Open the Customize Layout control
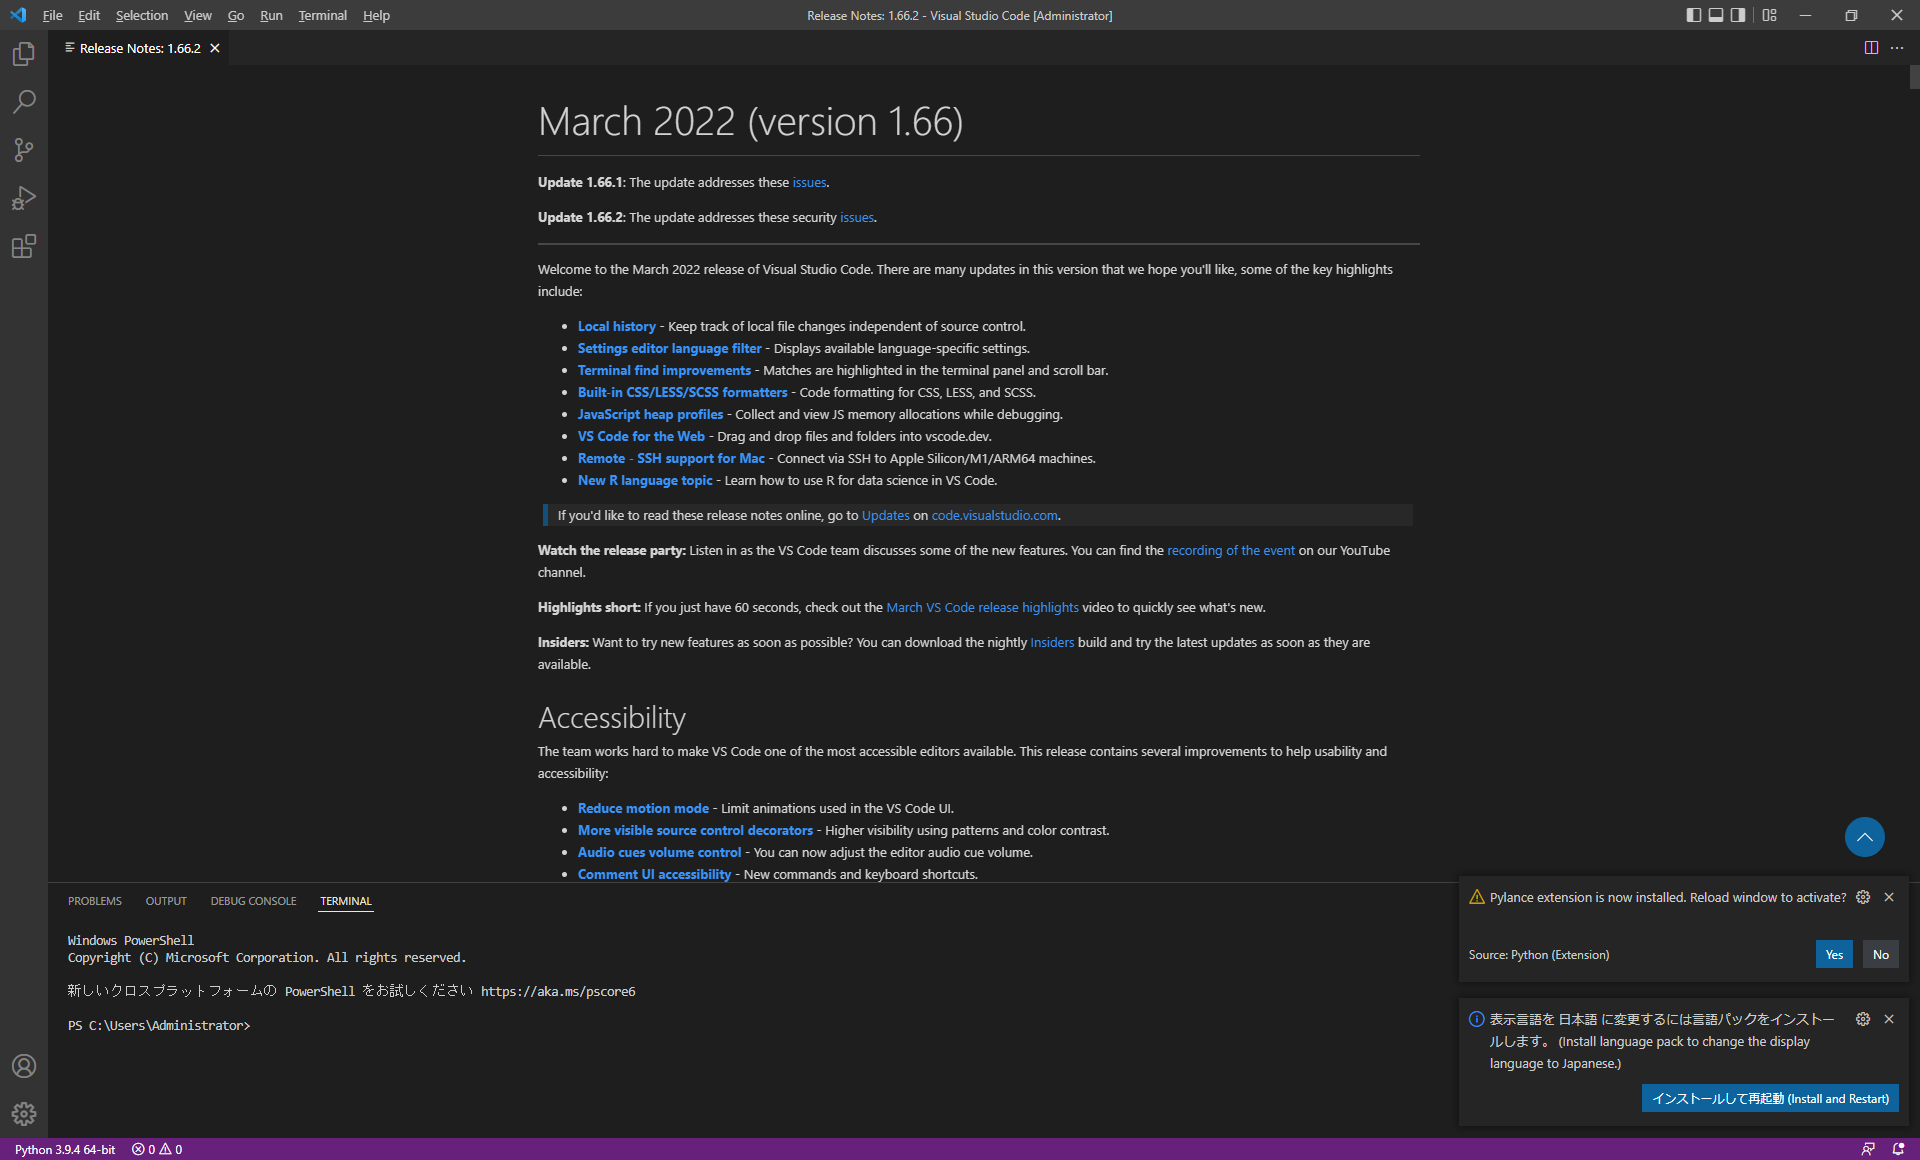Screen dimensions: 1920x1160 (1770, 15)
